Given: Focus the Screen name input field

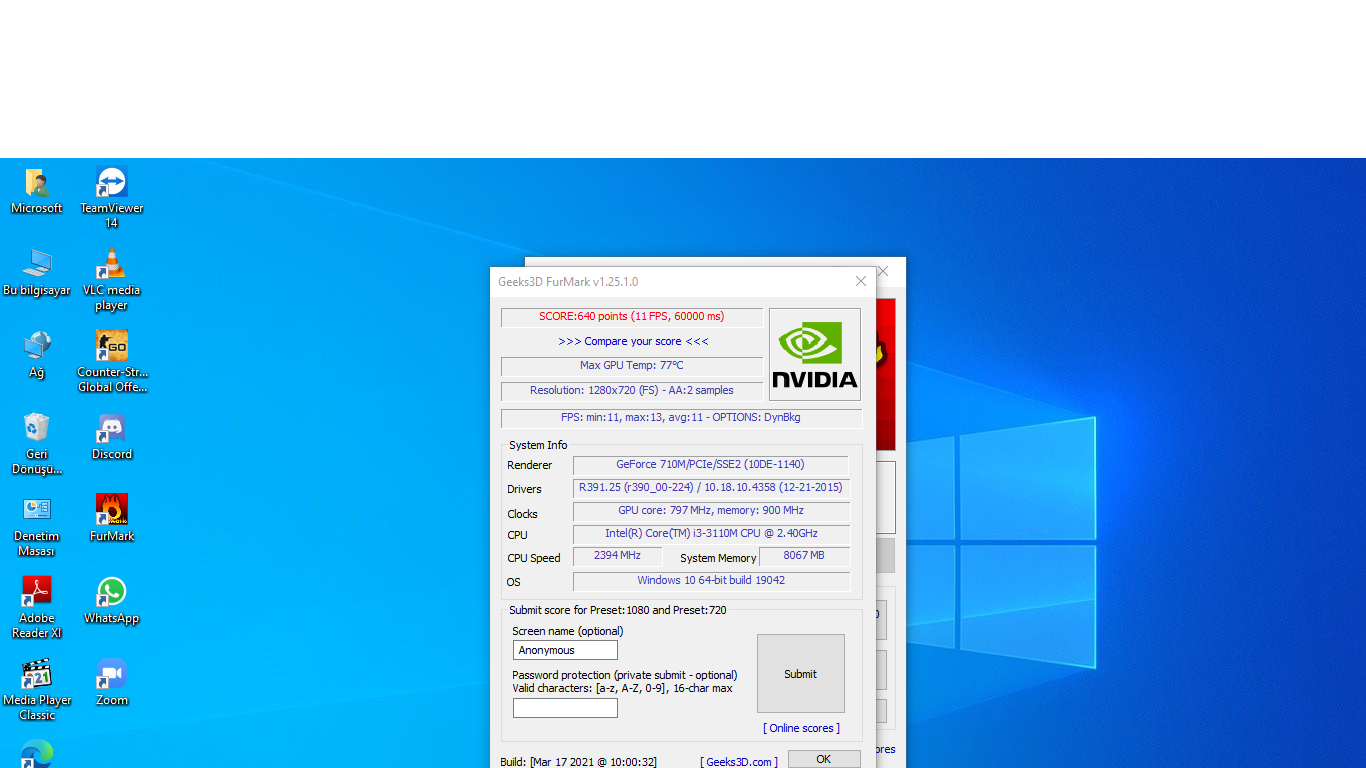Looking at the screenshot, I should click(565, 650).
